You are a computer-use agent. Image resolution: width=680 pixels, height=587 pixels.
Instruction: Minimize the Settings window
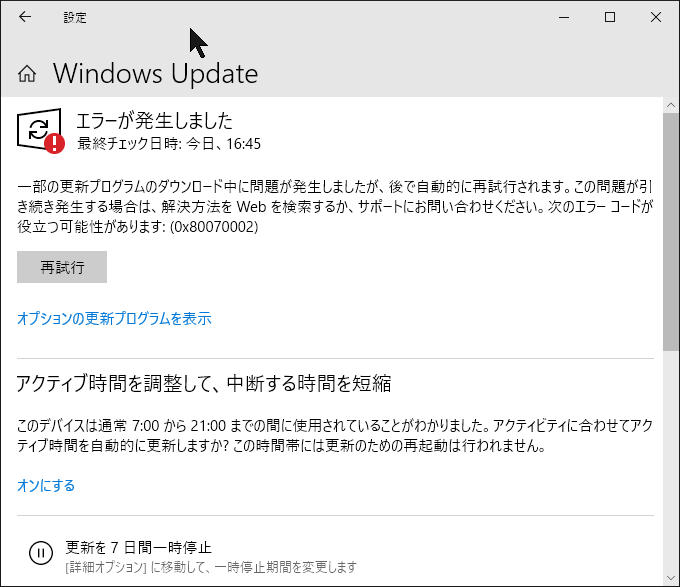pos(564,17)
